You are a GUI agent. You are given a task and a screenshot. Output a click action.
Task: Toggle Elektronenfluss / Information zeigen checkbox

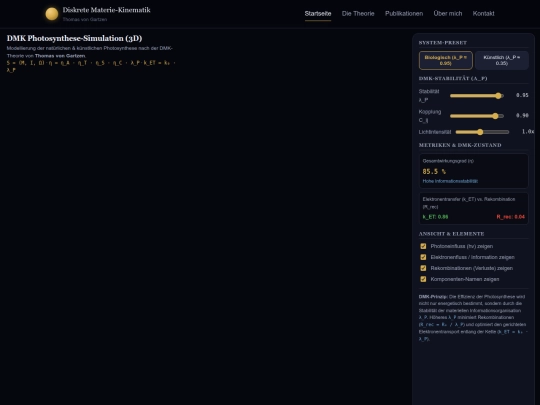point(423,257)
